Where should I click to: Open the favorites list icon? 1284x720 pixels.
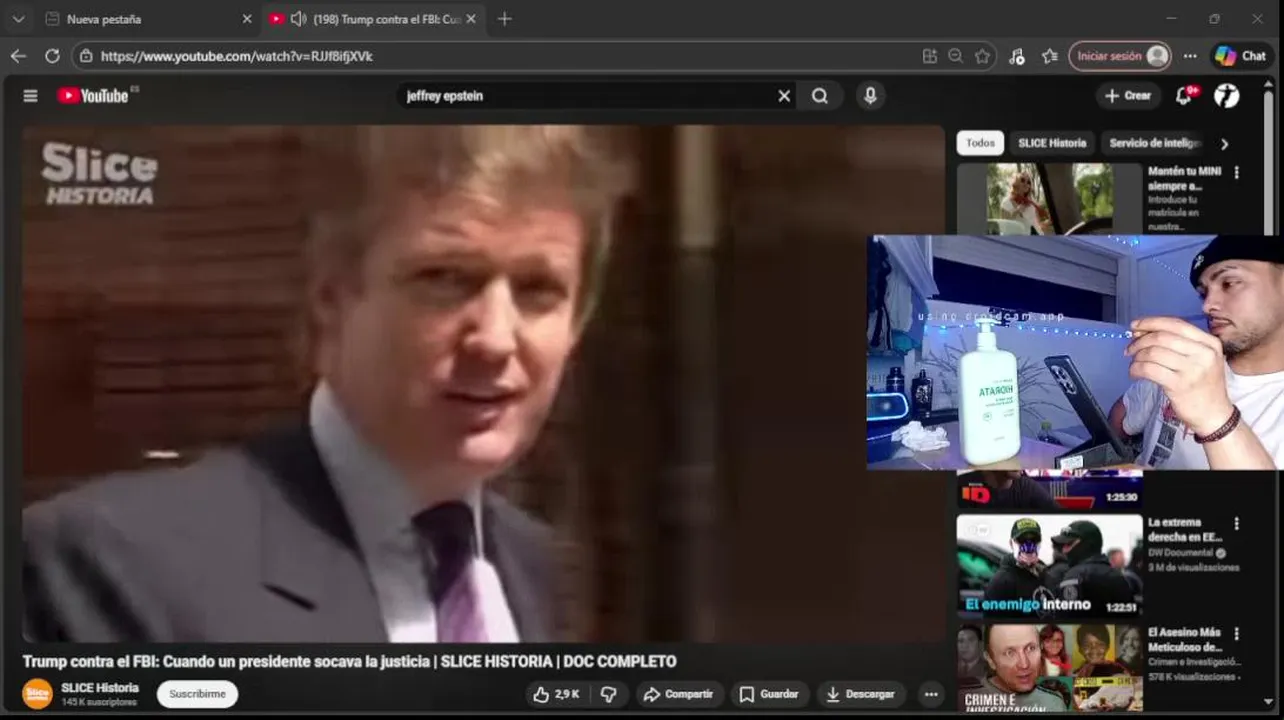1049,56
